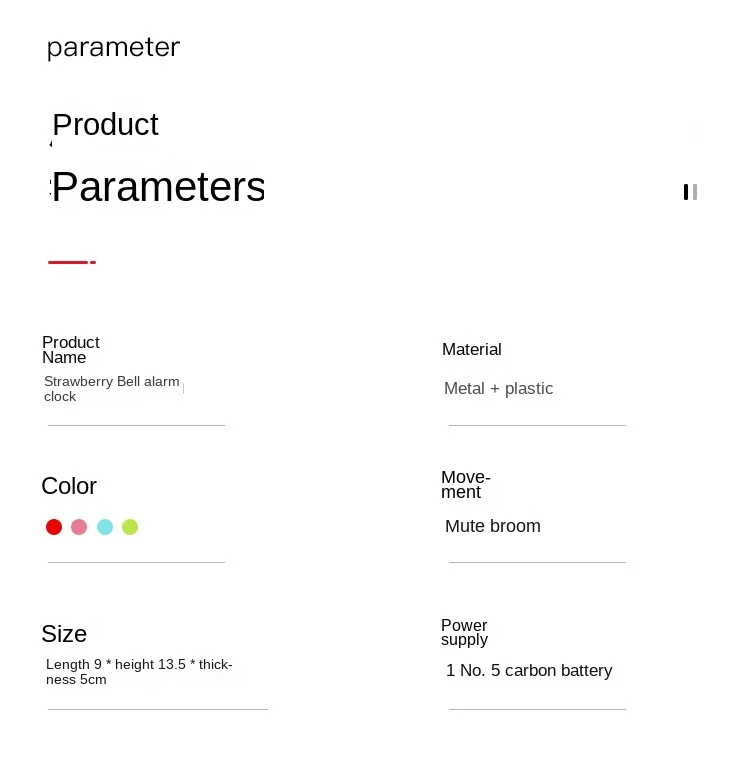Click the 'Product' title word

pyautogui.click(x=105, y=125)
